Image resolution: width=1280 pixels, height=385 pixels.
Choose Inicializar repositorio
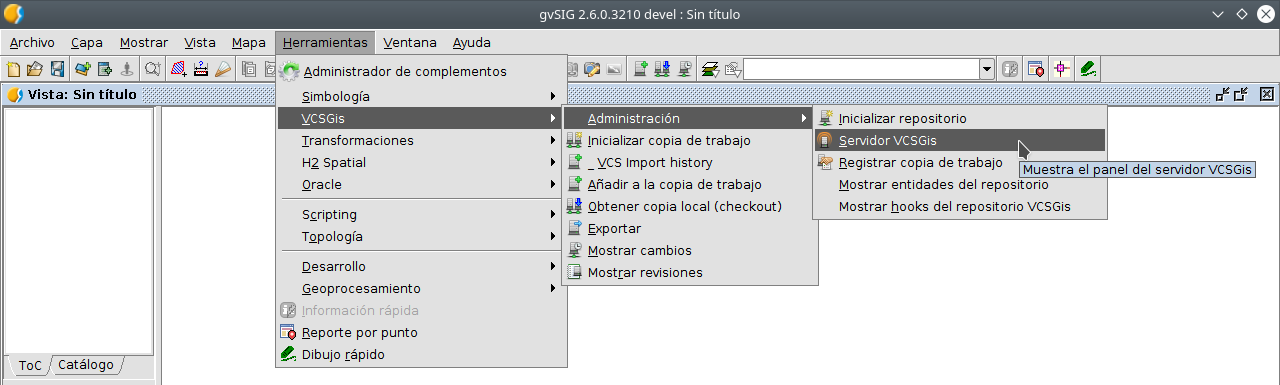[960, 119]
